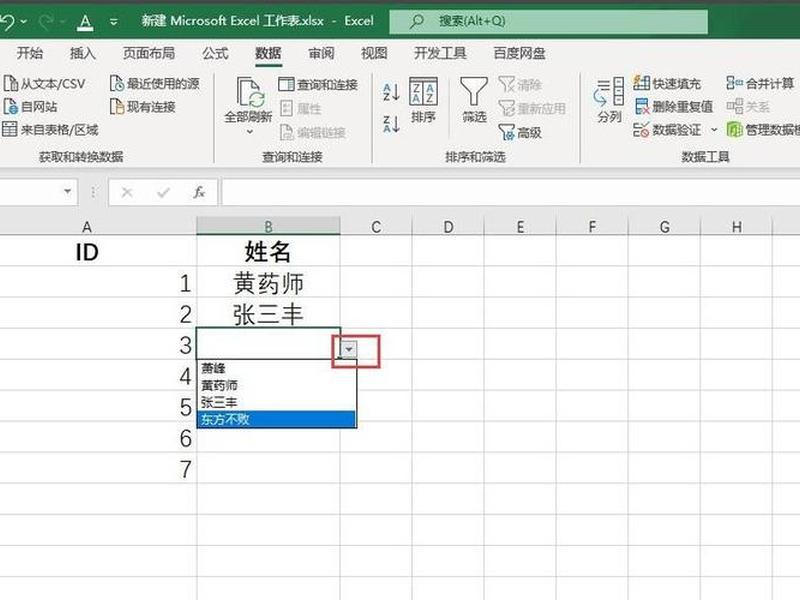800x600 pixels.
Task: Open the 排序 sort dialog
Action: click(x=423, y=100)
